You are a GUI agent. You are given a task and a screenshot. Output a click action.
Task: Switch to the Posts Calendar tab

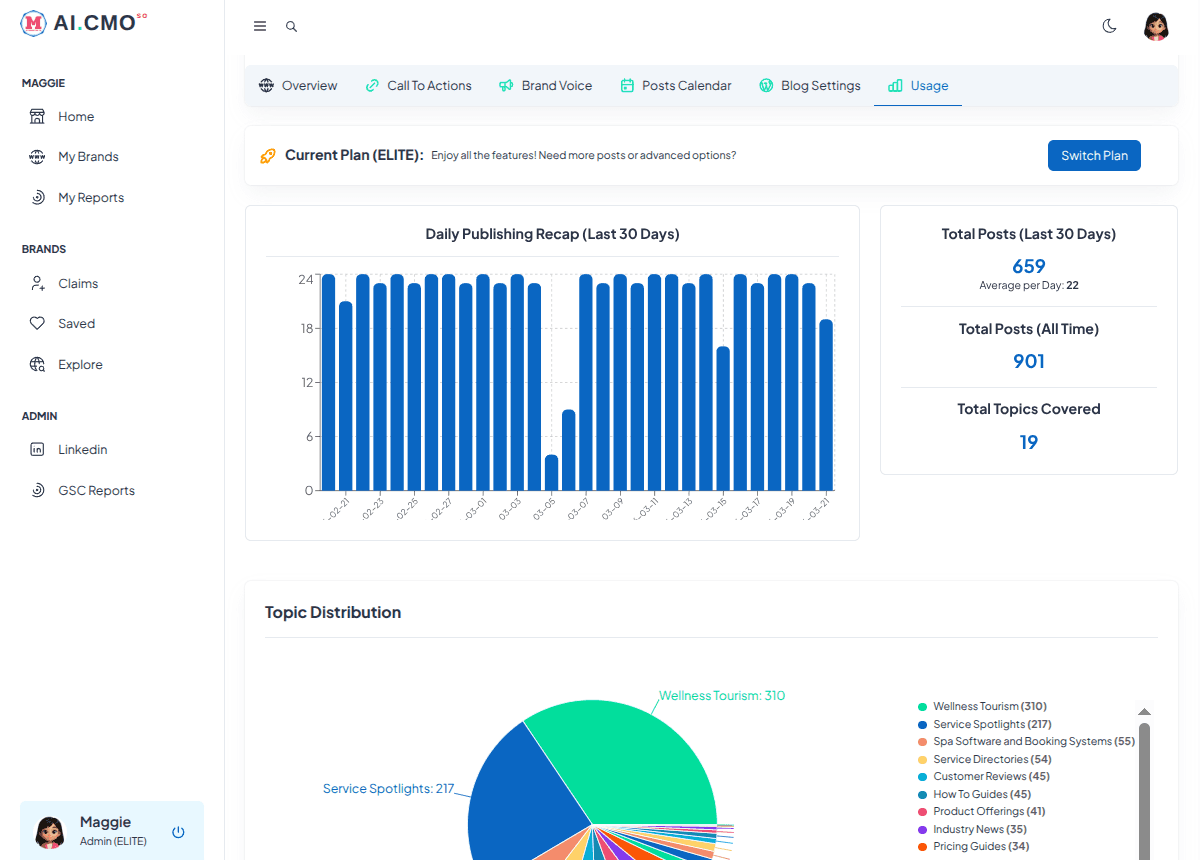pos(676,85)
